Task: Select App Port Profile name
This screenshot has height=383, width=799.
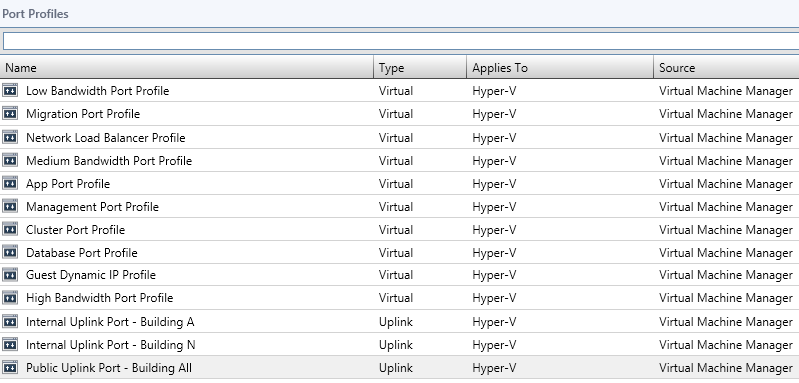Action: pos(68,183)
